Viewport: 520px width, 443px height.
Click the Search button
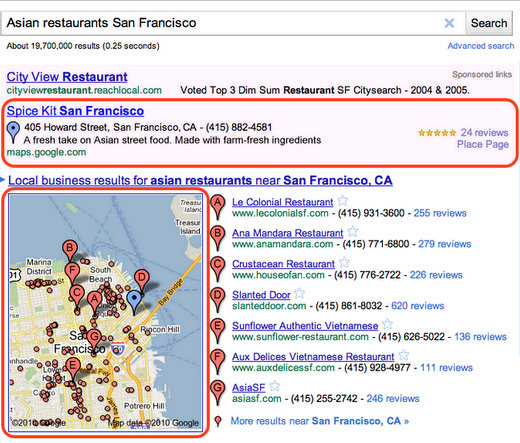489,23
